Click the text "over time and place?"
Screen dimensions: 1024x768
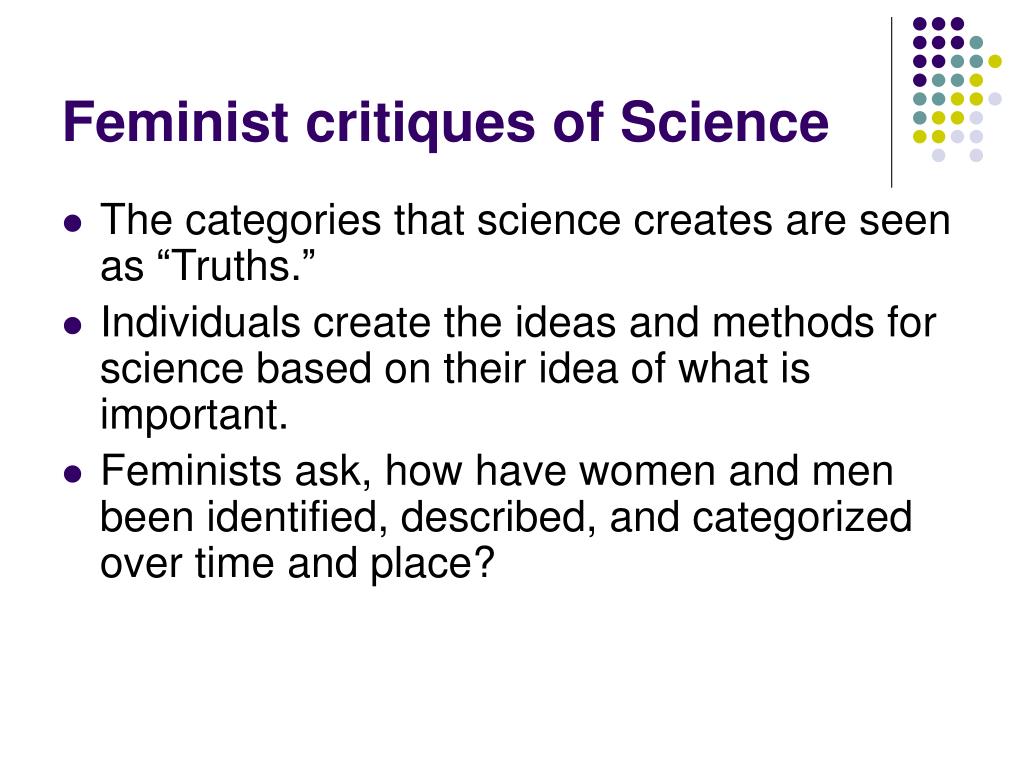296,563
